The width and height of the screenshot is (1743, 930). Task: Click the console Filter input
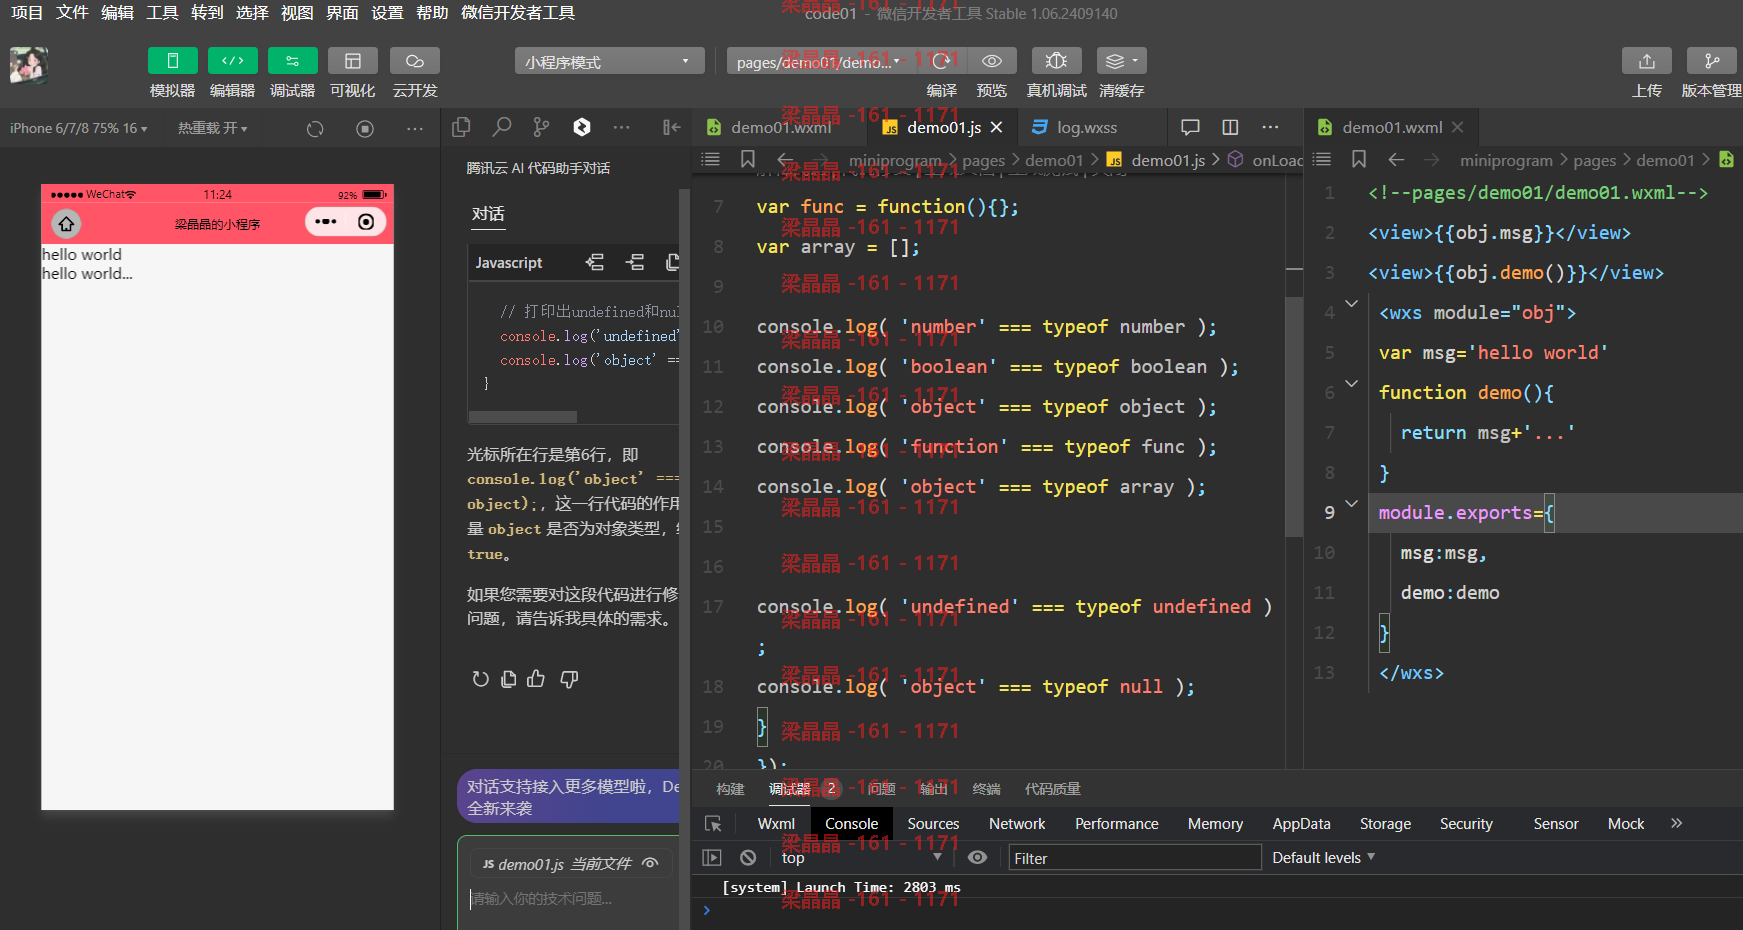point(1134,857)
